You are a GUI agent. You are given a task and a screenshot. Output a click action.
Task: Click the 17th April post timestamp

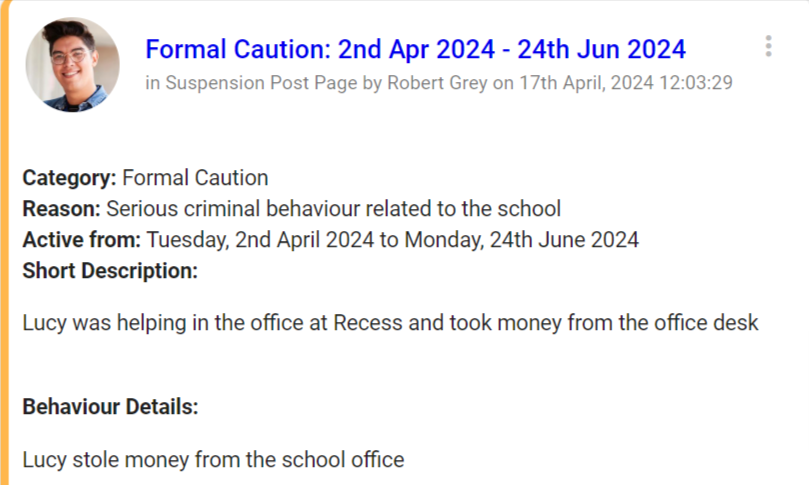click(x=625, y=83)
